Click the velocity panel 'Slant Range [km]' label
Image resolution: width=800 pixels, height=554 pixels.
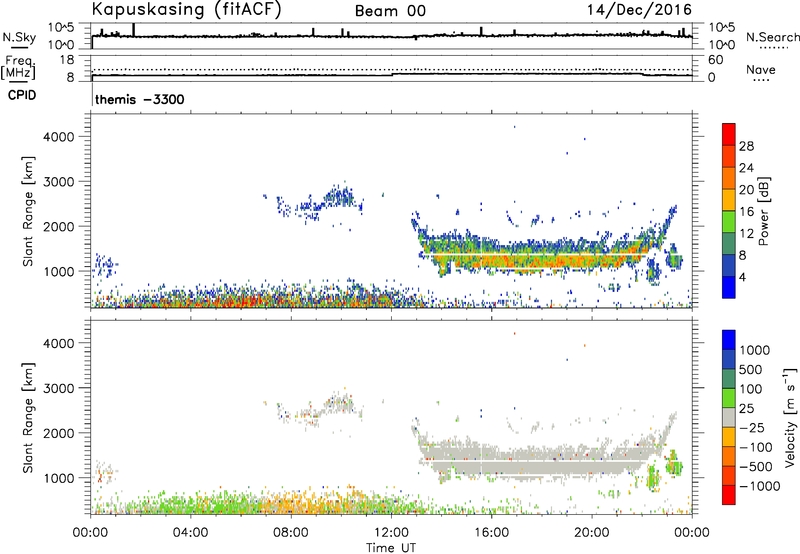click(x=28, y=418)
